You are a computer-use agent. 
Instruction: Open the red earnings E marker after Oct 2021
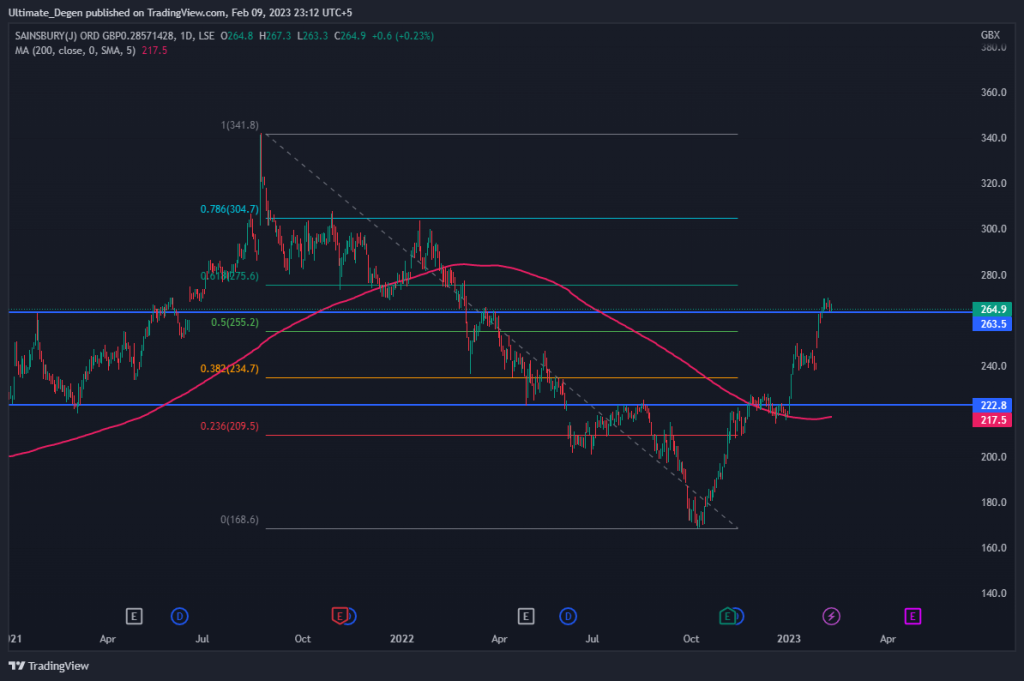[x=340, y=616]
